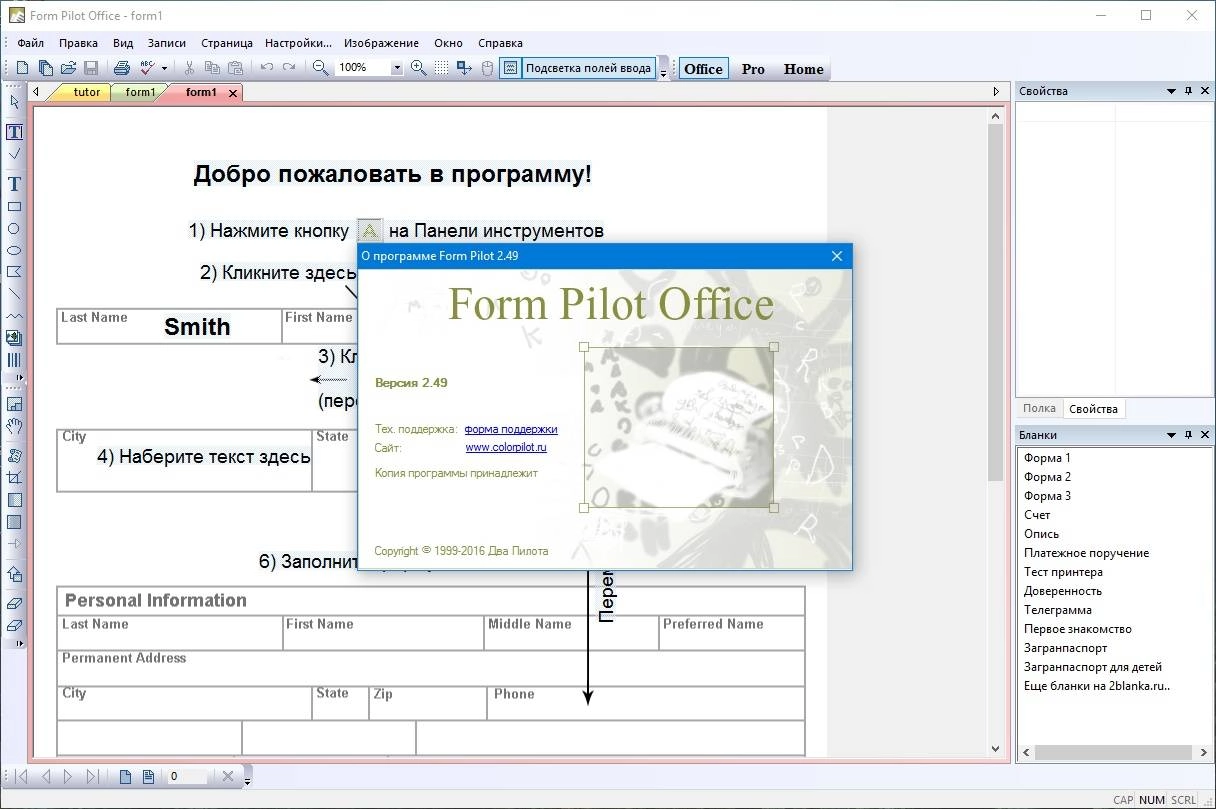Switch to the Полка panel tab
Viewport: 1216px width, 809px height.
pyautogui.click(x=1039, y=408)
